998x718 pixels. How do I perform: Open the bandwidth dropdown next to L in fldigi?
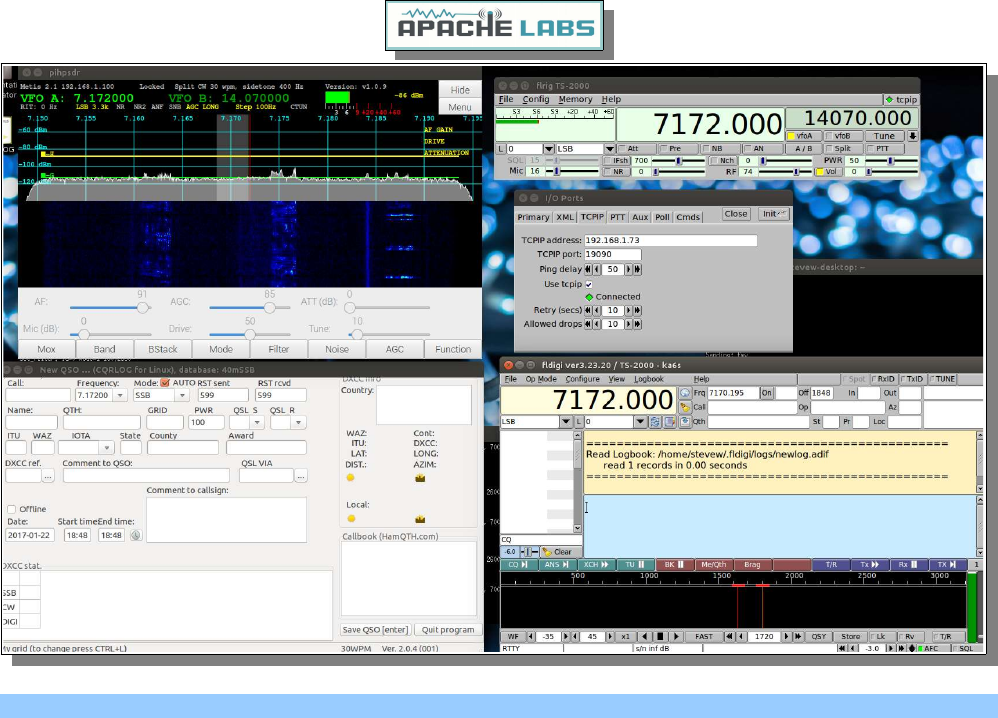640,421
